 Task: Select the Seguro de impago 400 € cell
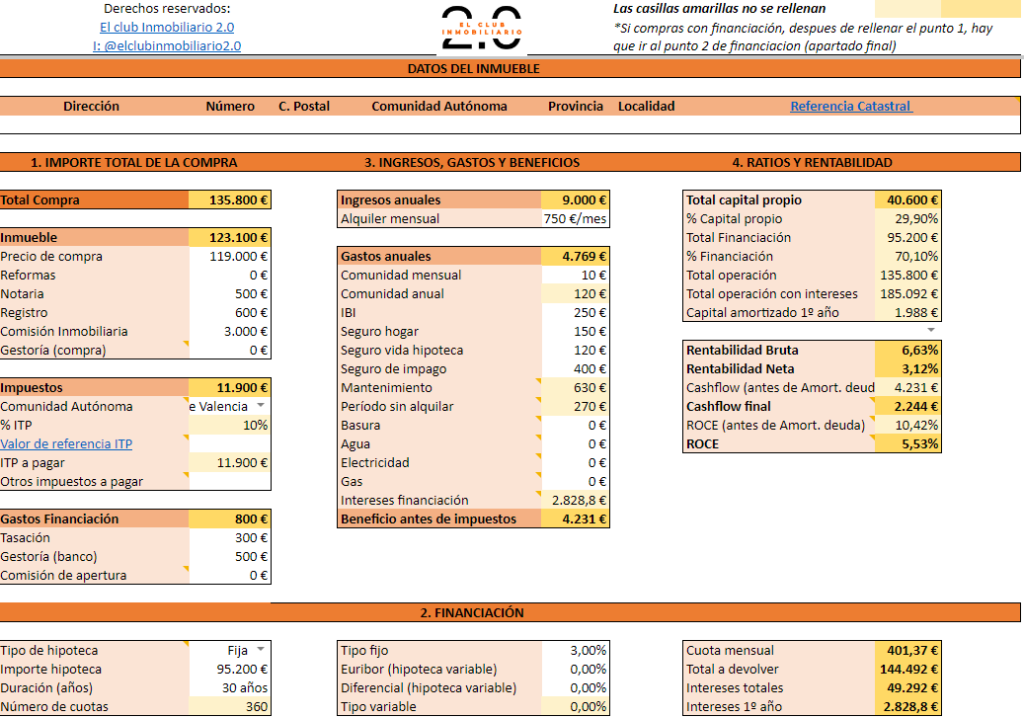(575, 368)
